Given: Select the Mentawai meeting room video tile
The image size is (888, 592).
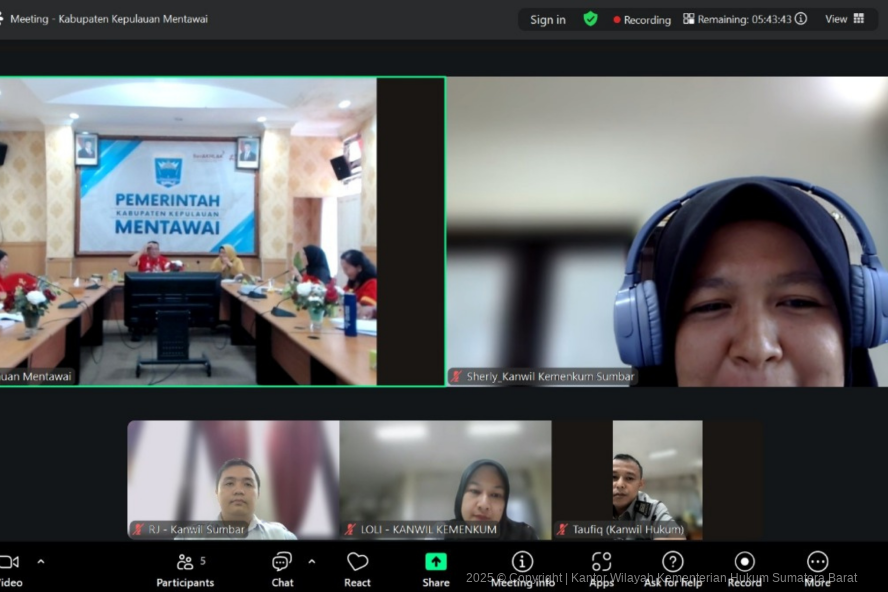Looking at the screenshot, I should pyautogui.click(x=222, y=232).
